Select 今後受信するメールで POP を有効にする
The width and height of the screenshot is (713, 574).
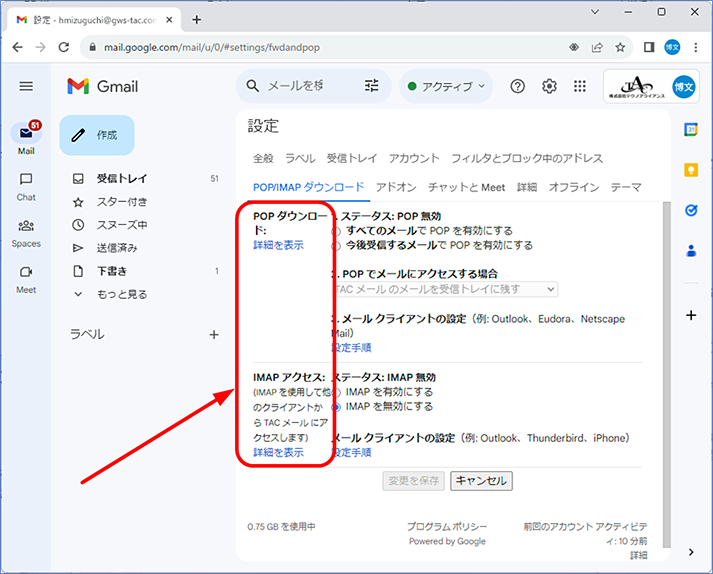point(336,246)
